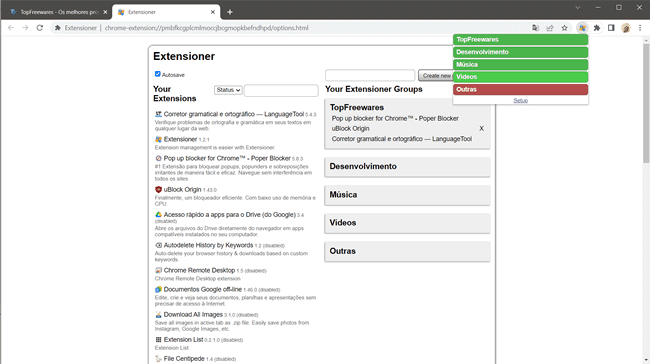
Task: Click the Download All Images icon
Action: (x=158, y=315)
